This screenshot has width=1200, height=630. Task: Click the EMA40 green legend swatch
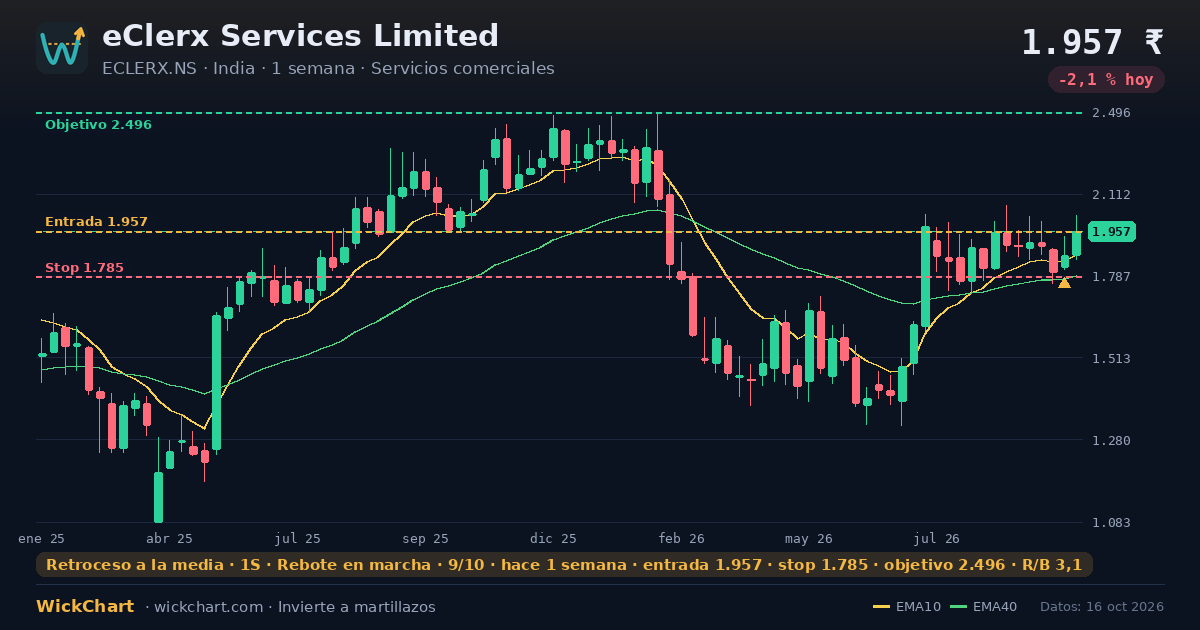[958, 607]
